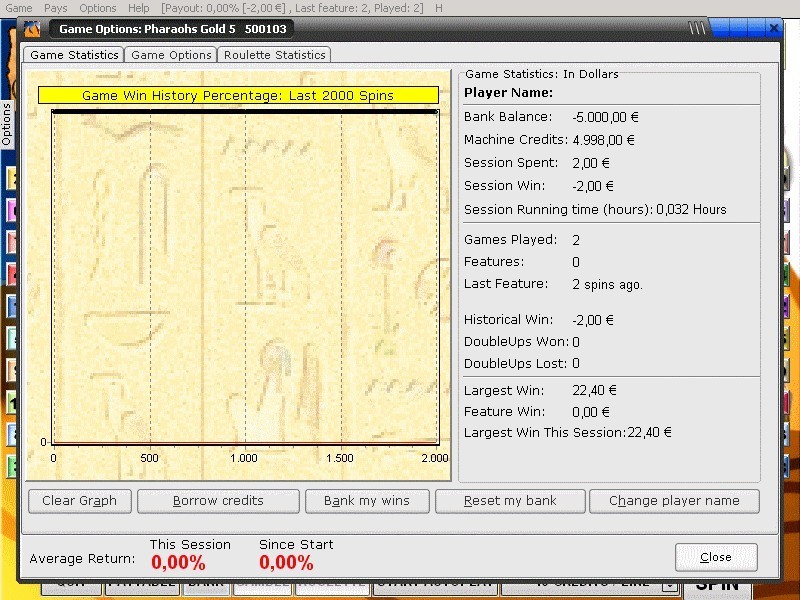Click the Bank my wins button
Viewport: 800px width, 600px height.
coord(367,501)
